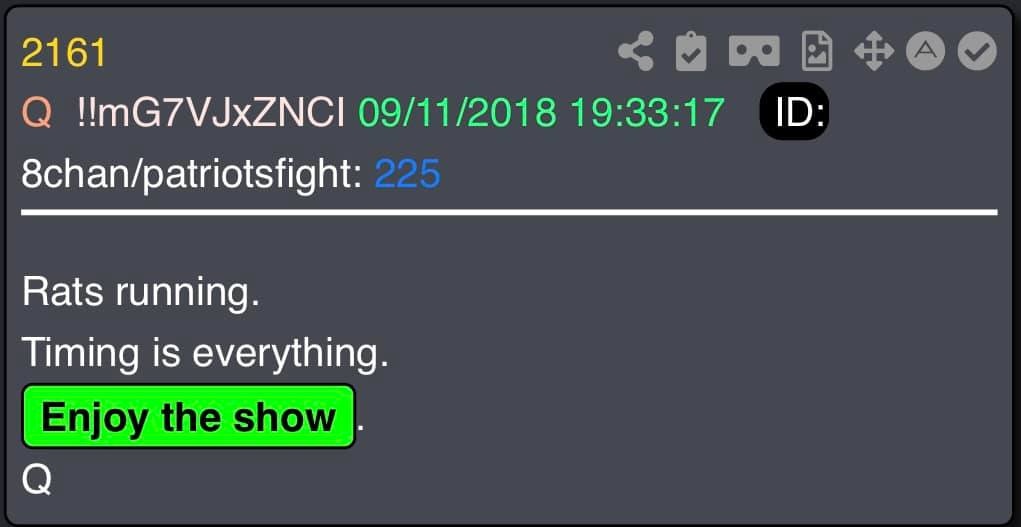Click the period after Enjoy the show

click(x=361, y=428)
